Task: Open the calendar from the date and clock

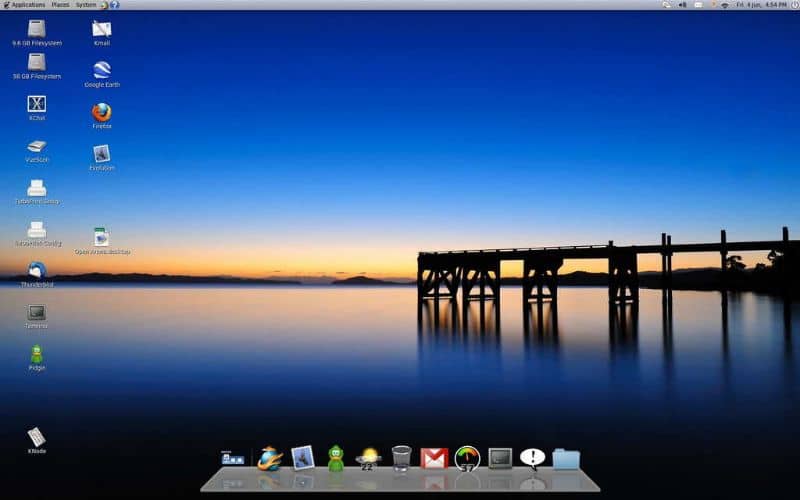Action: pos(761,5)
